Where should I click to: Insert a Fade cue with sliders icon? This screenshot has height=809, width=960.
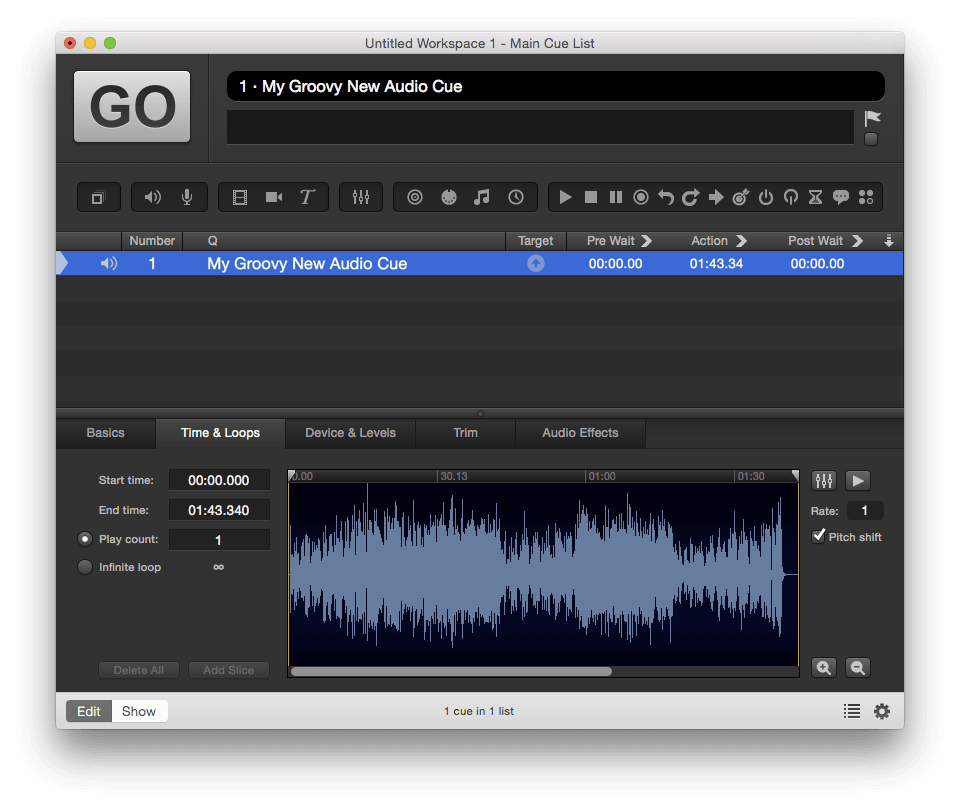click(x=361, y=197)
